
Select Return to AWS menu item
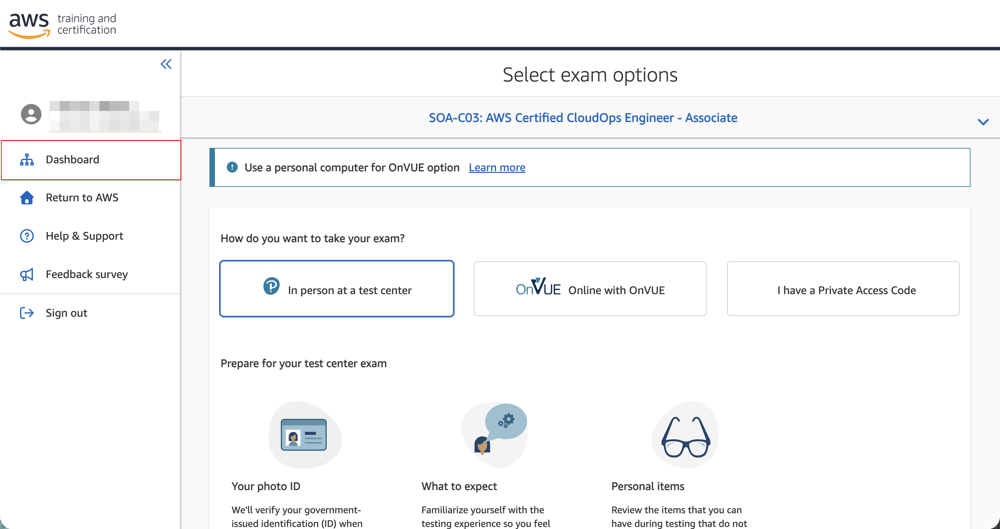(x=91, y=198)
